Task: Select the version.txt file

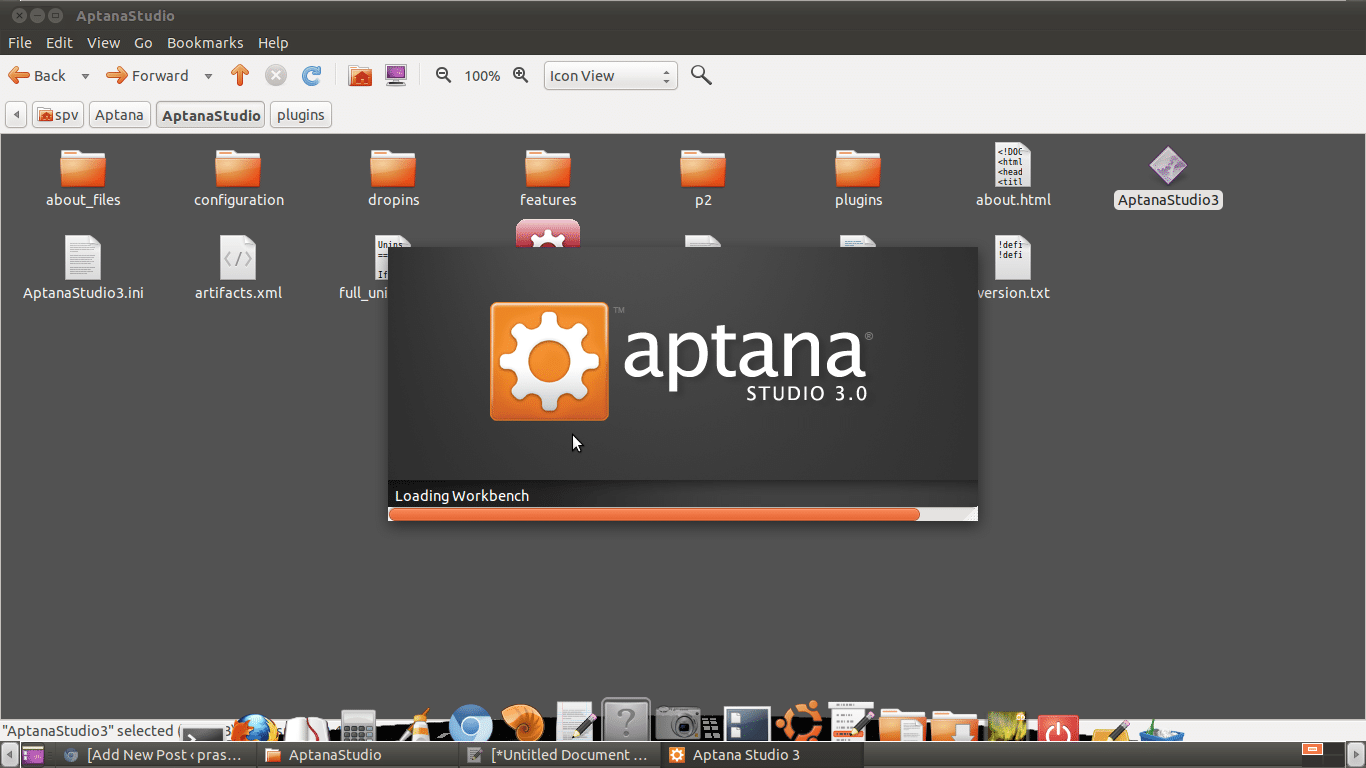Action: (x=1013, y=268)
